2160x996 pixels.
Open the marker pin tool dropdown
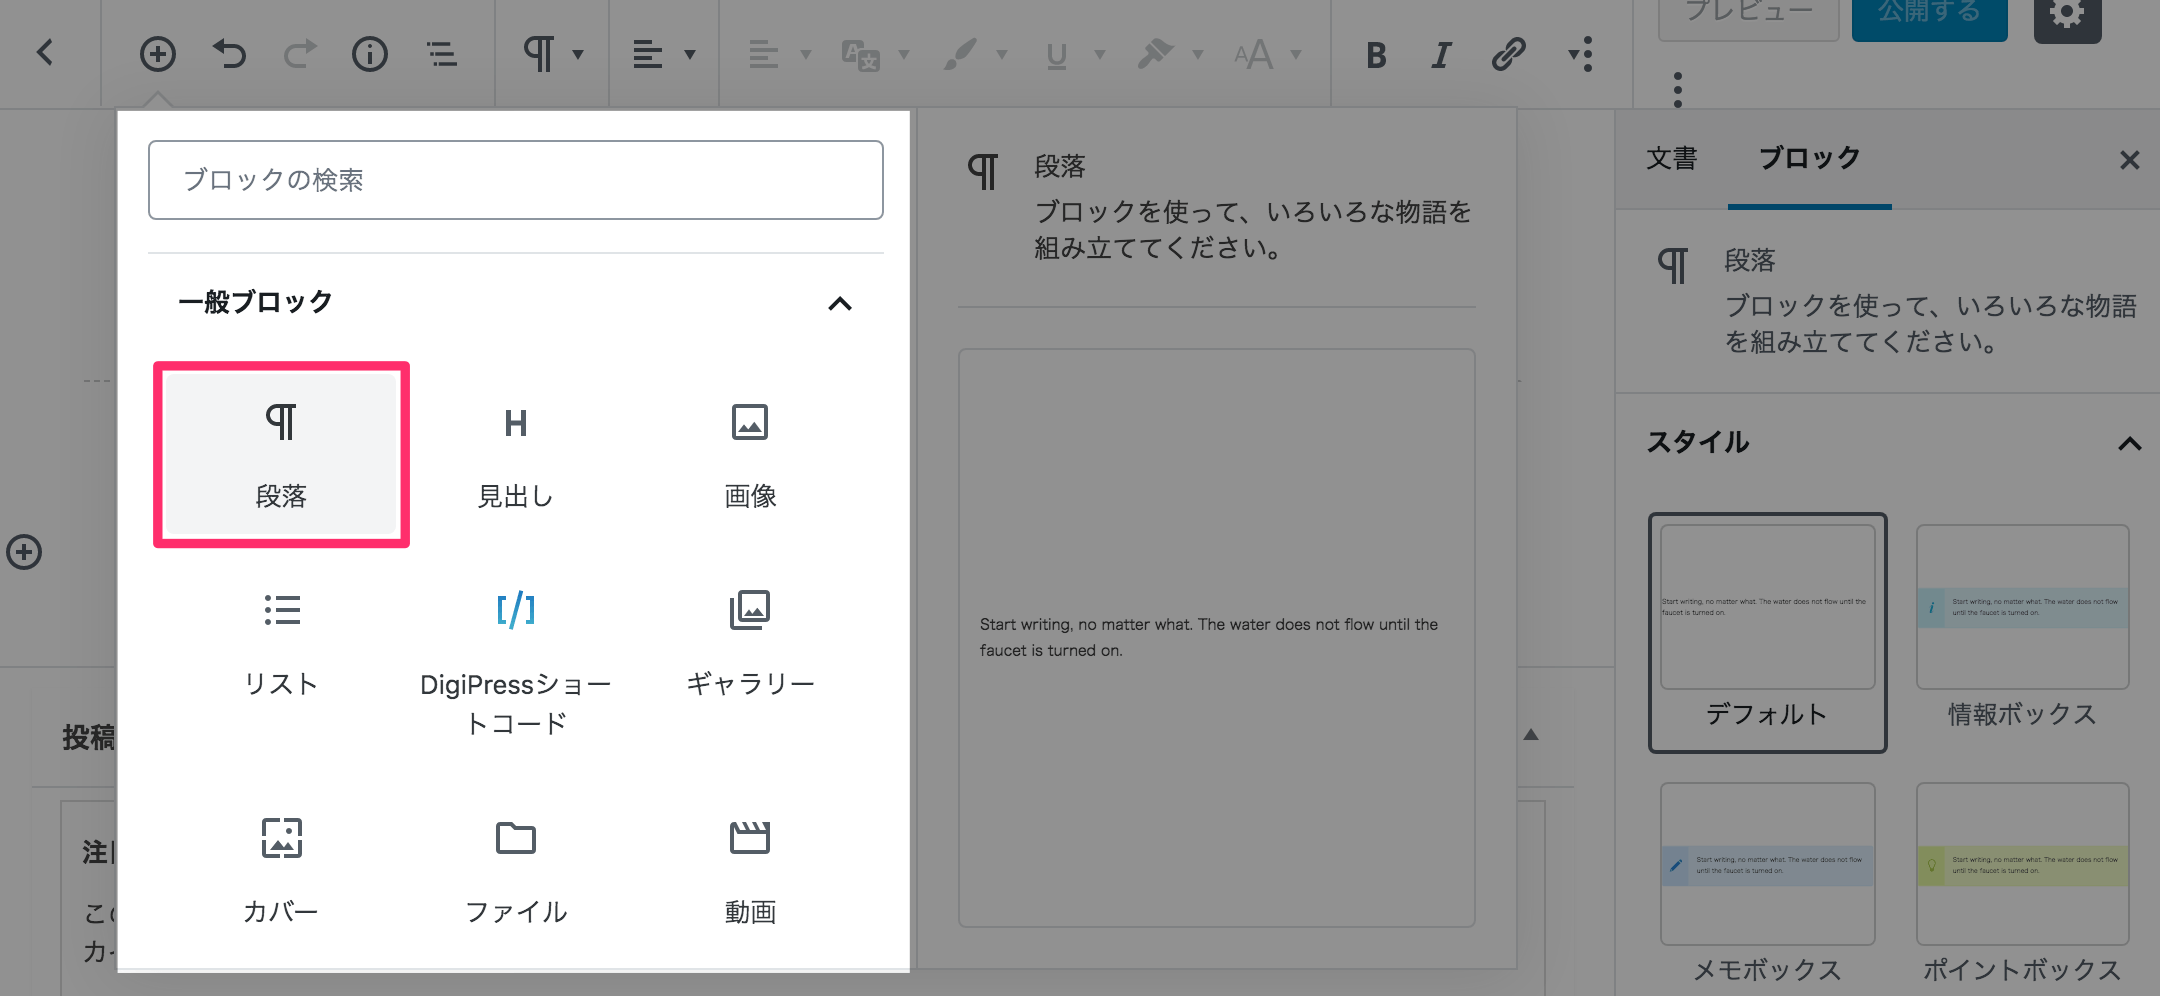click(x=1170, y=54)
